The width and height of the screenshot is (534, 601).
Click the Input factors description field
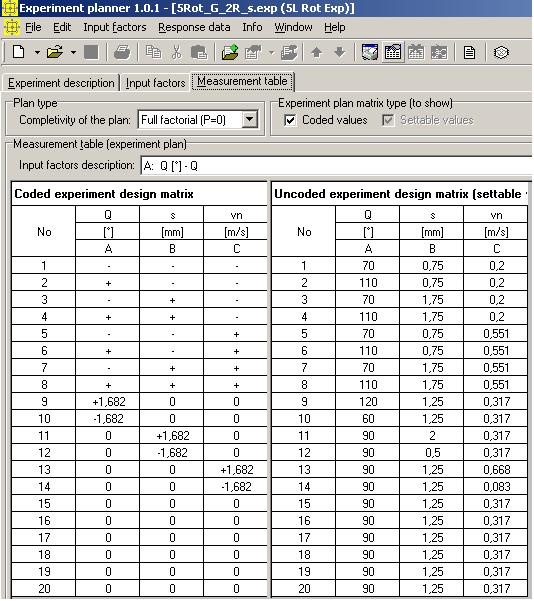tap(337, 166)
